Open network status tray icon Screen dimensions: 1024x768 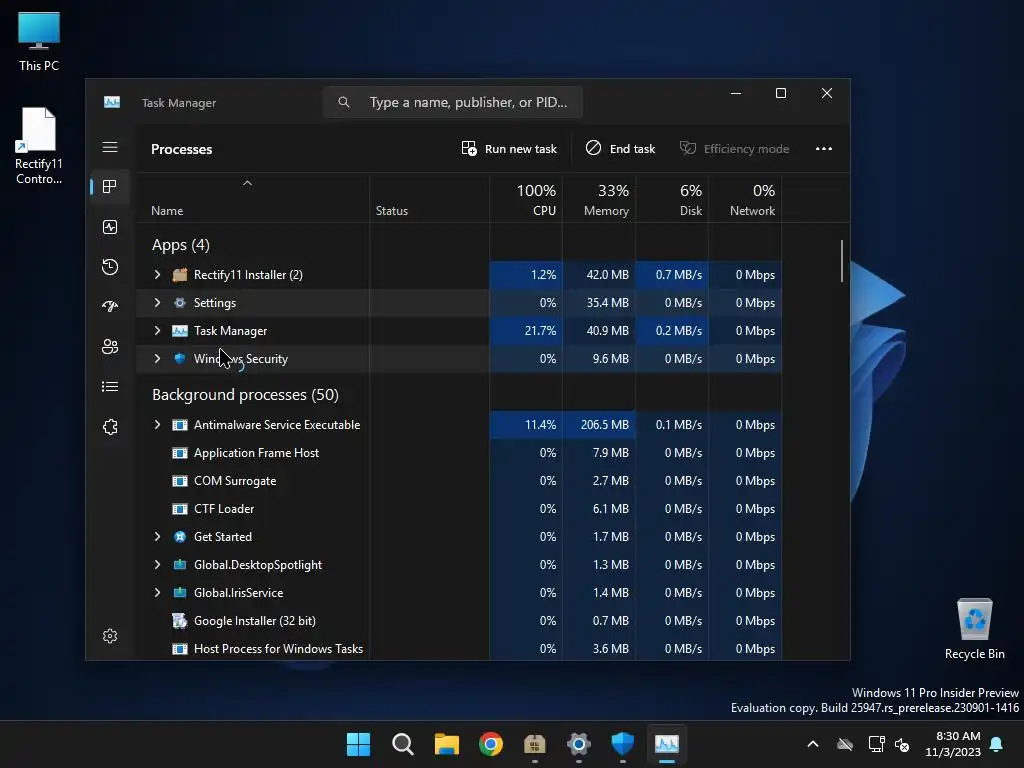[876, 744]
